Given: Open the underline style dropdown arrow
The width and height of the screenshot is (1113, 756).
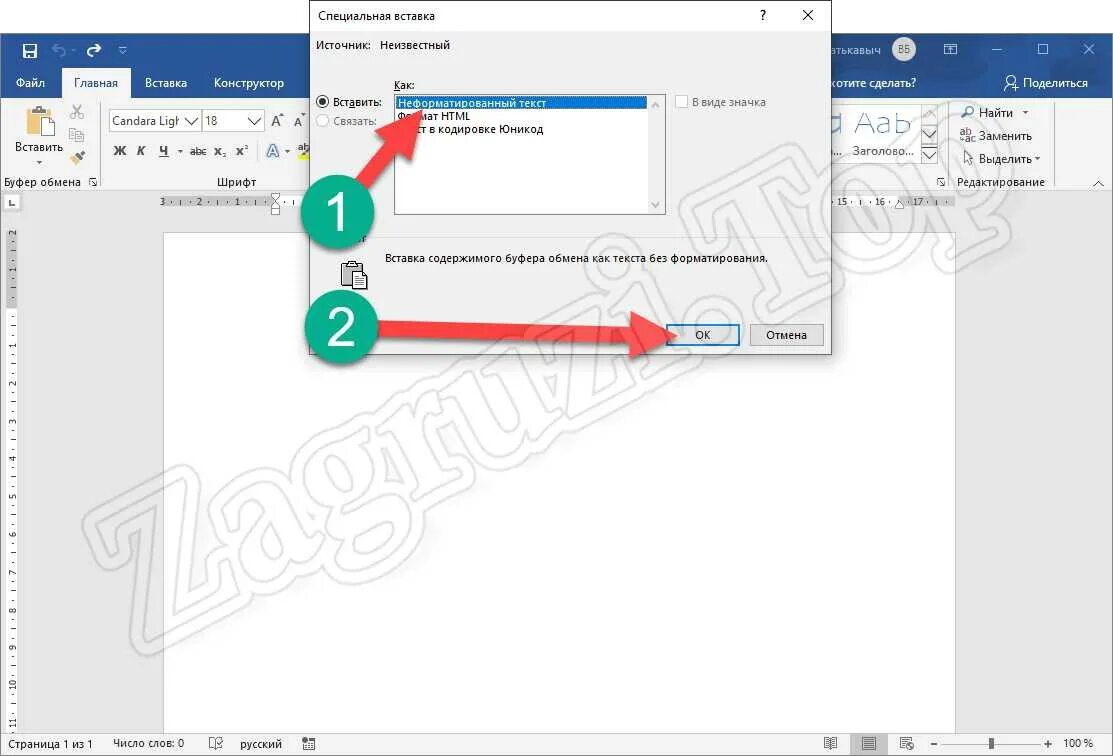Looking at the screenshot, I should coord(180,151).
